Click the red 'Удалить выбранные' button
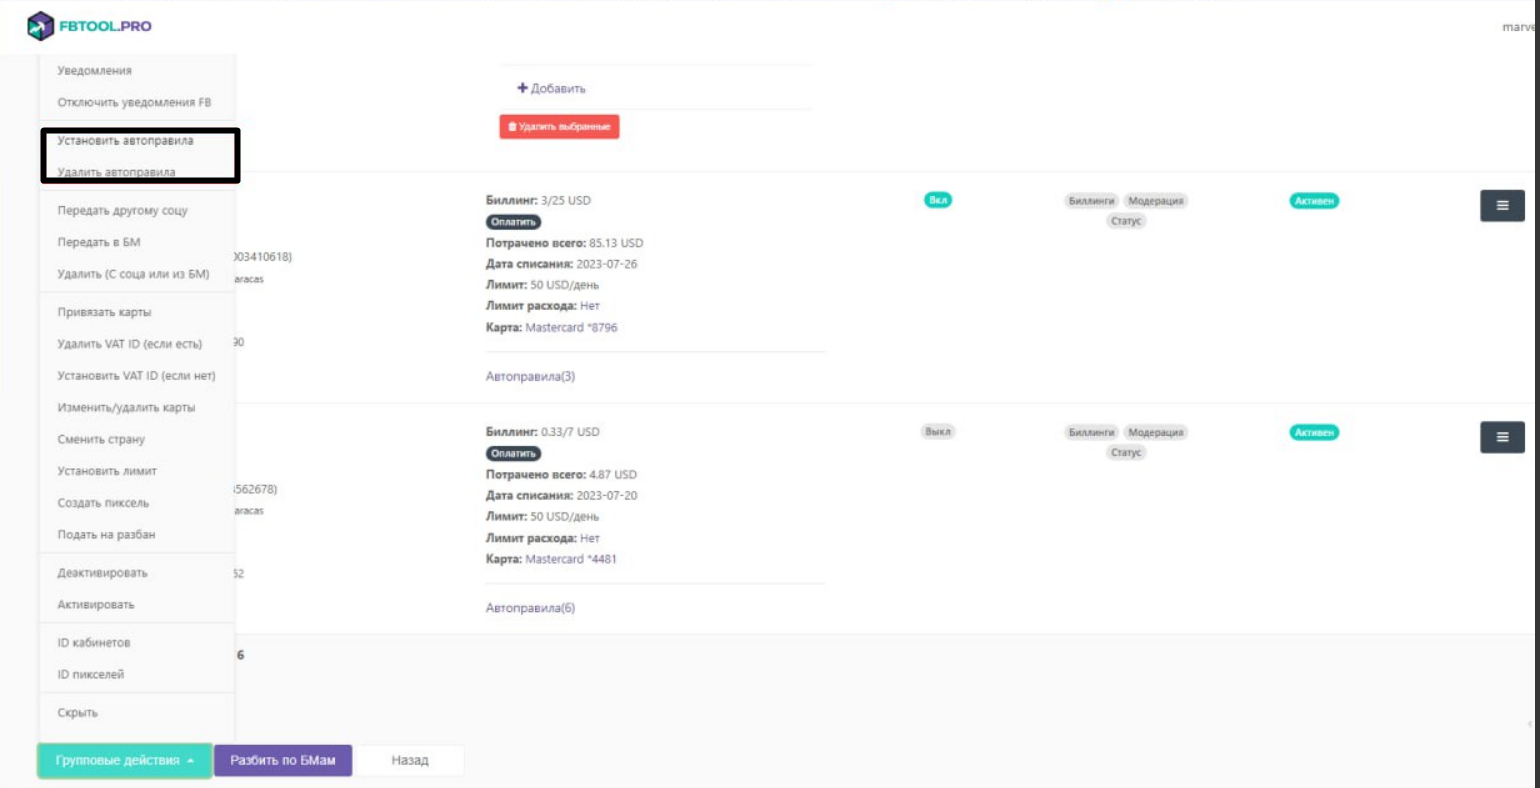The image size is (1540, 788). 559,127
